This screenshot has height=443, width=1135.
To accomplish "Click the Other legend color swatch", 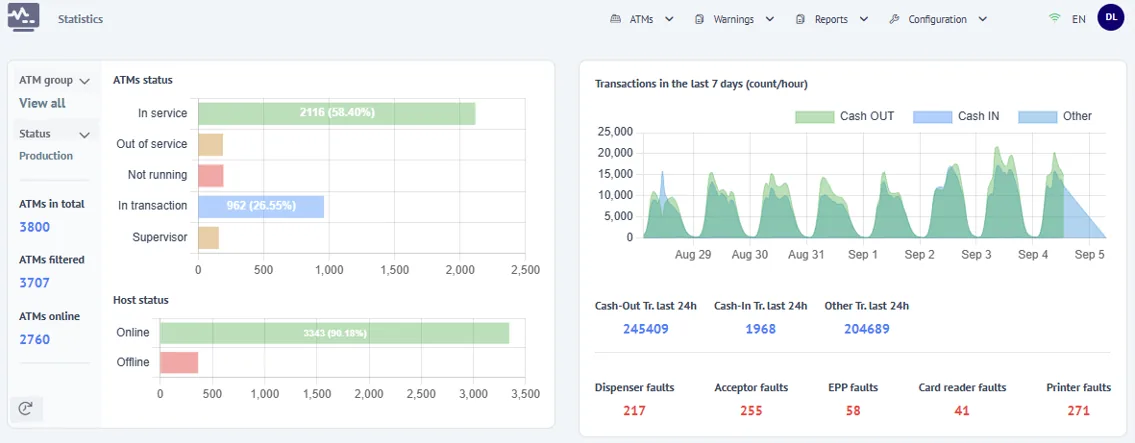I will pos(1038,116).
